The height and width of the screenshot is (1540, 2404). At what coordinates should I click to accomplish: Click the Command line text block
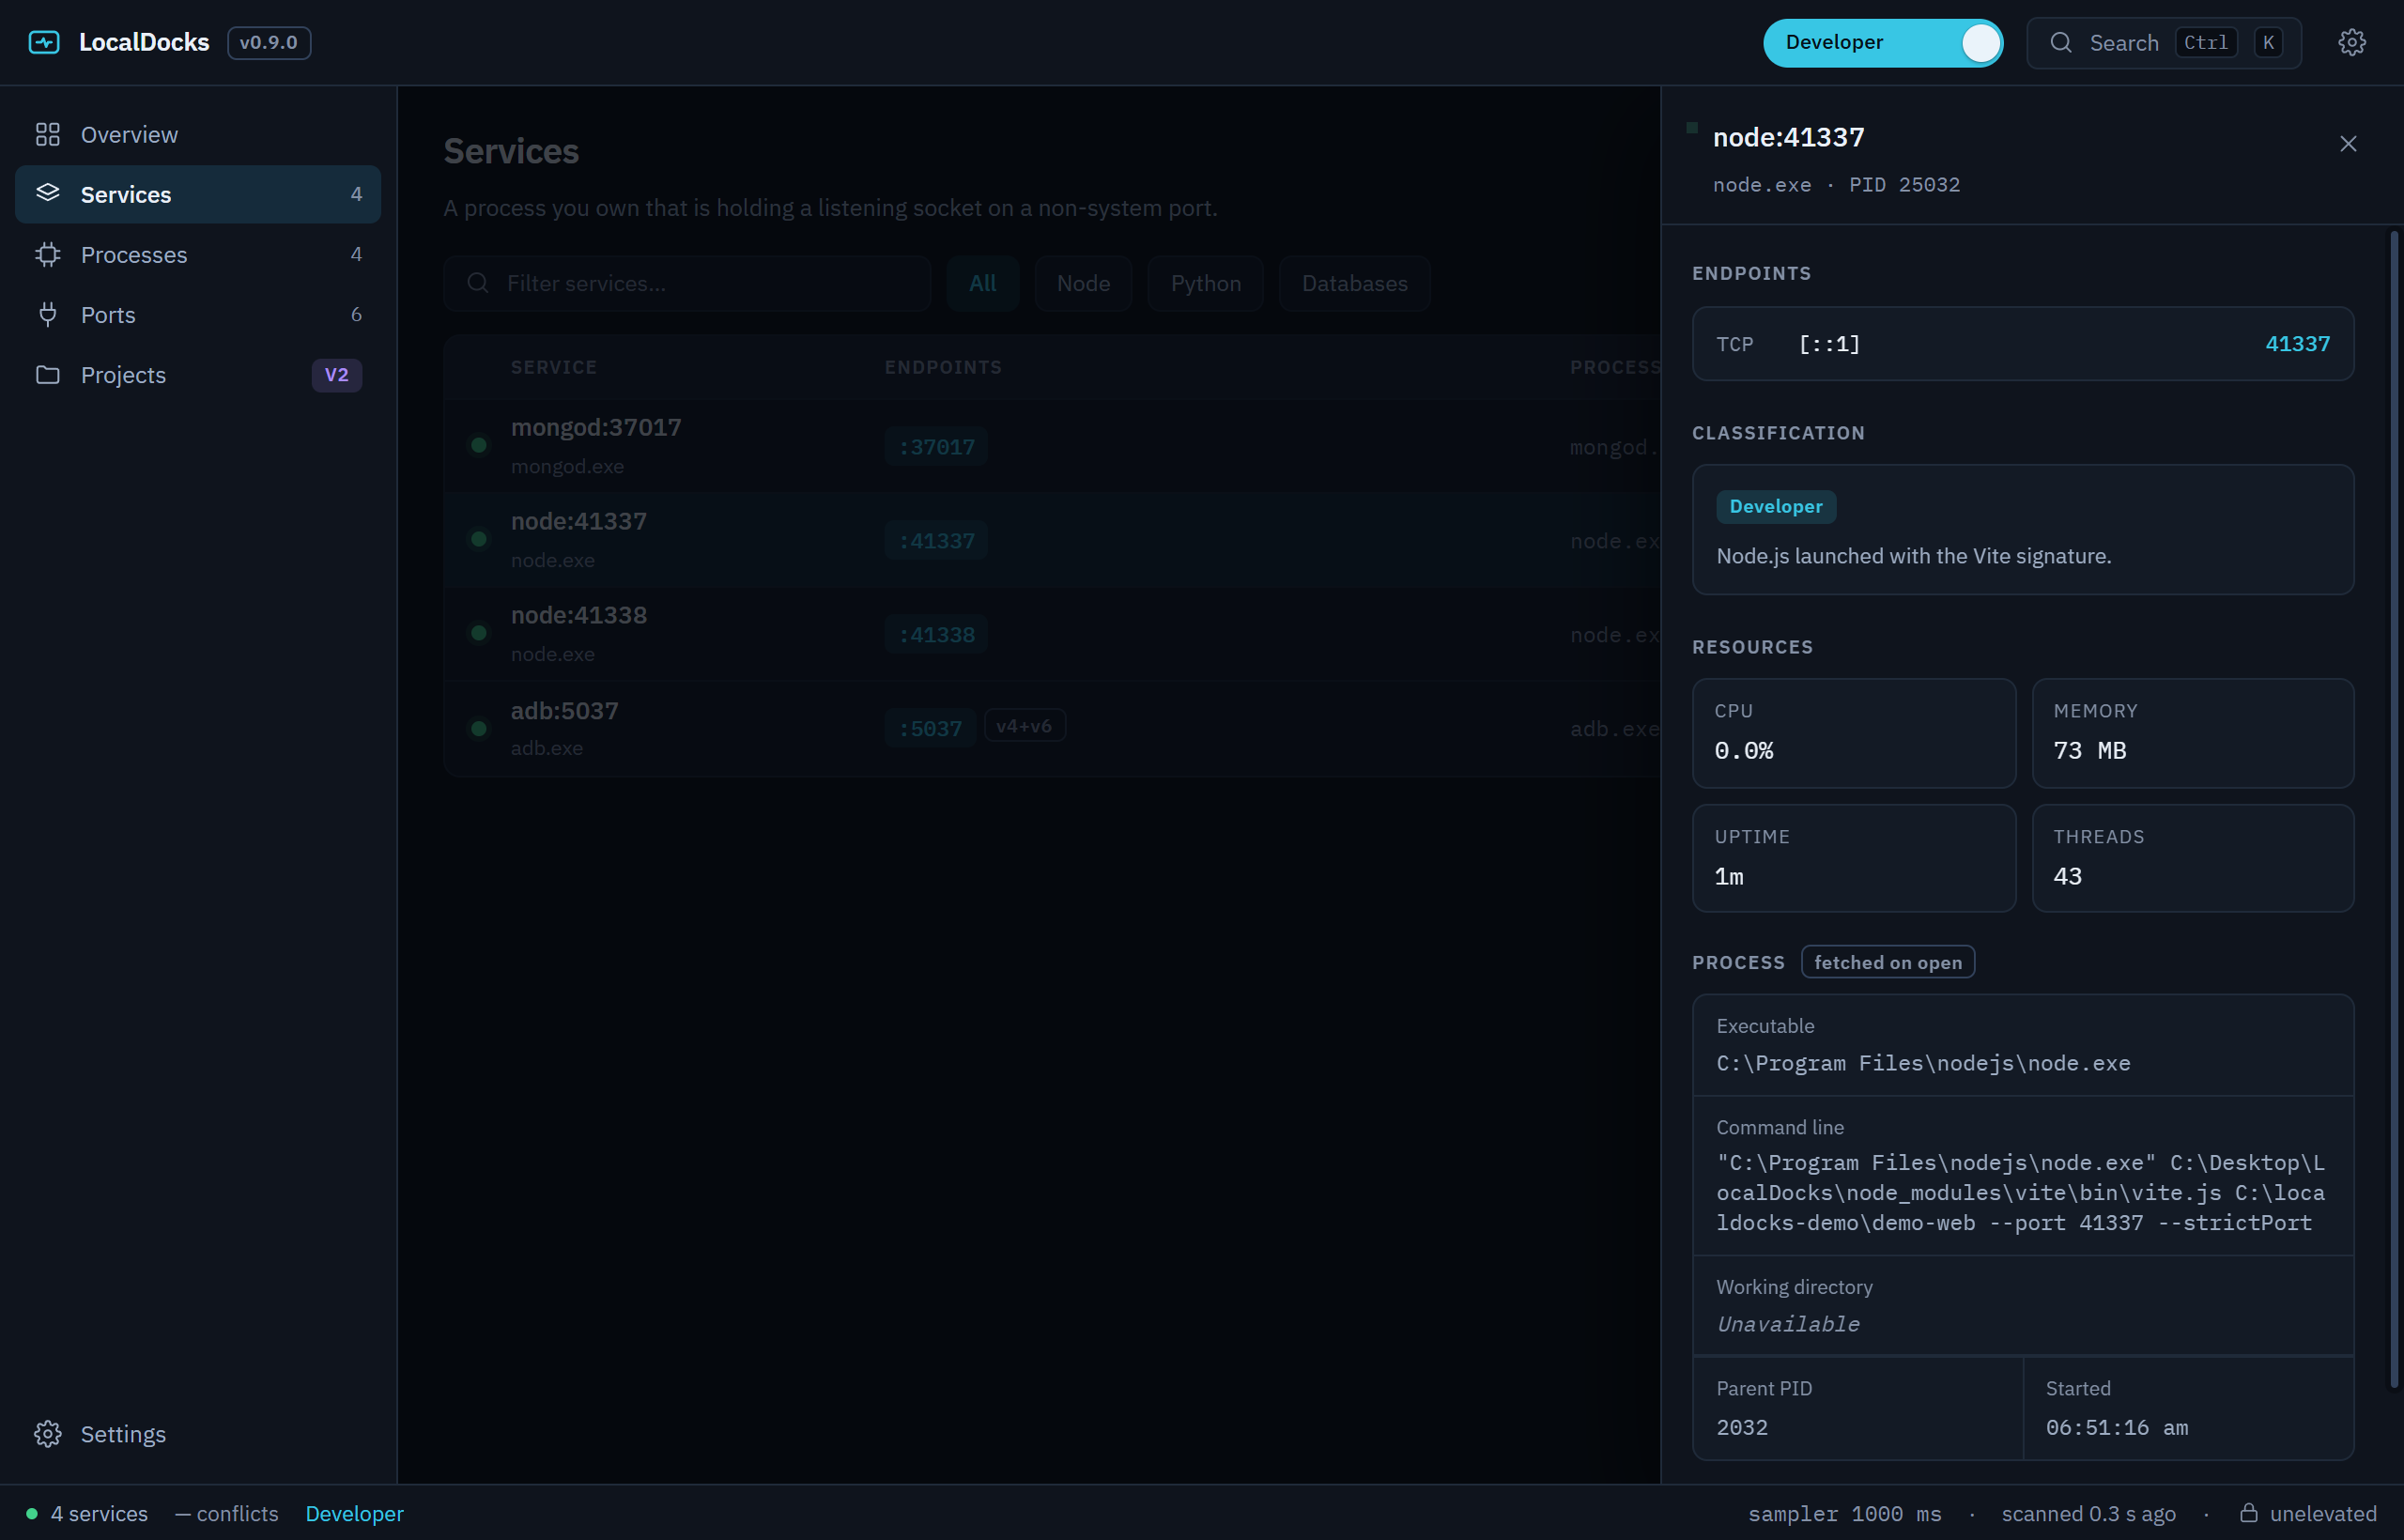click(2020, 1192)
